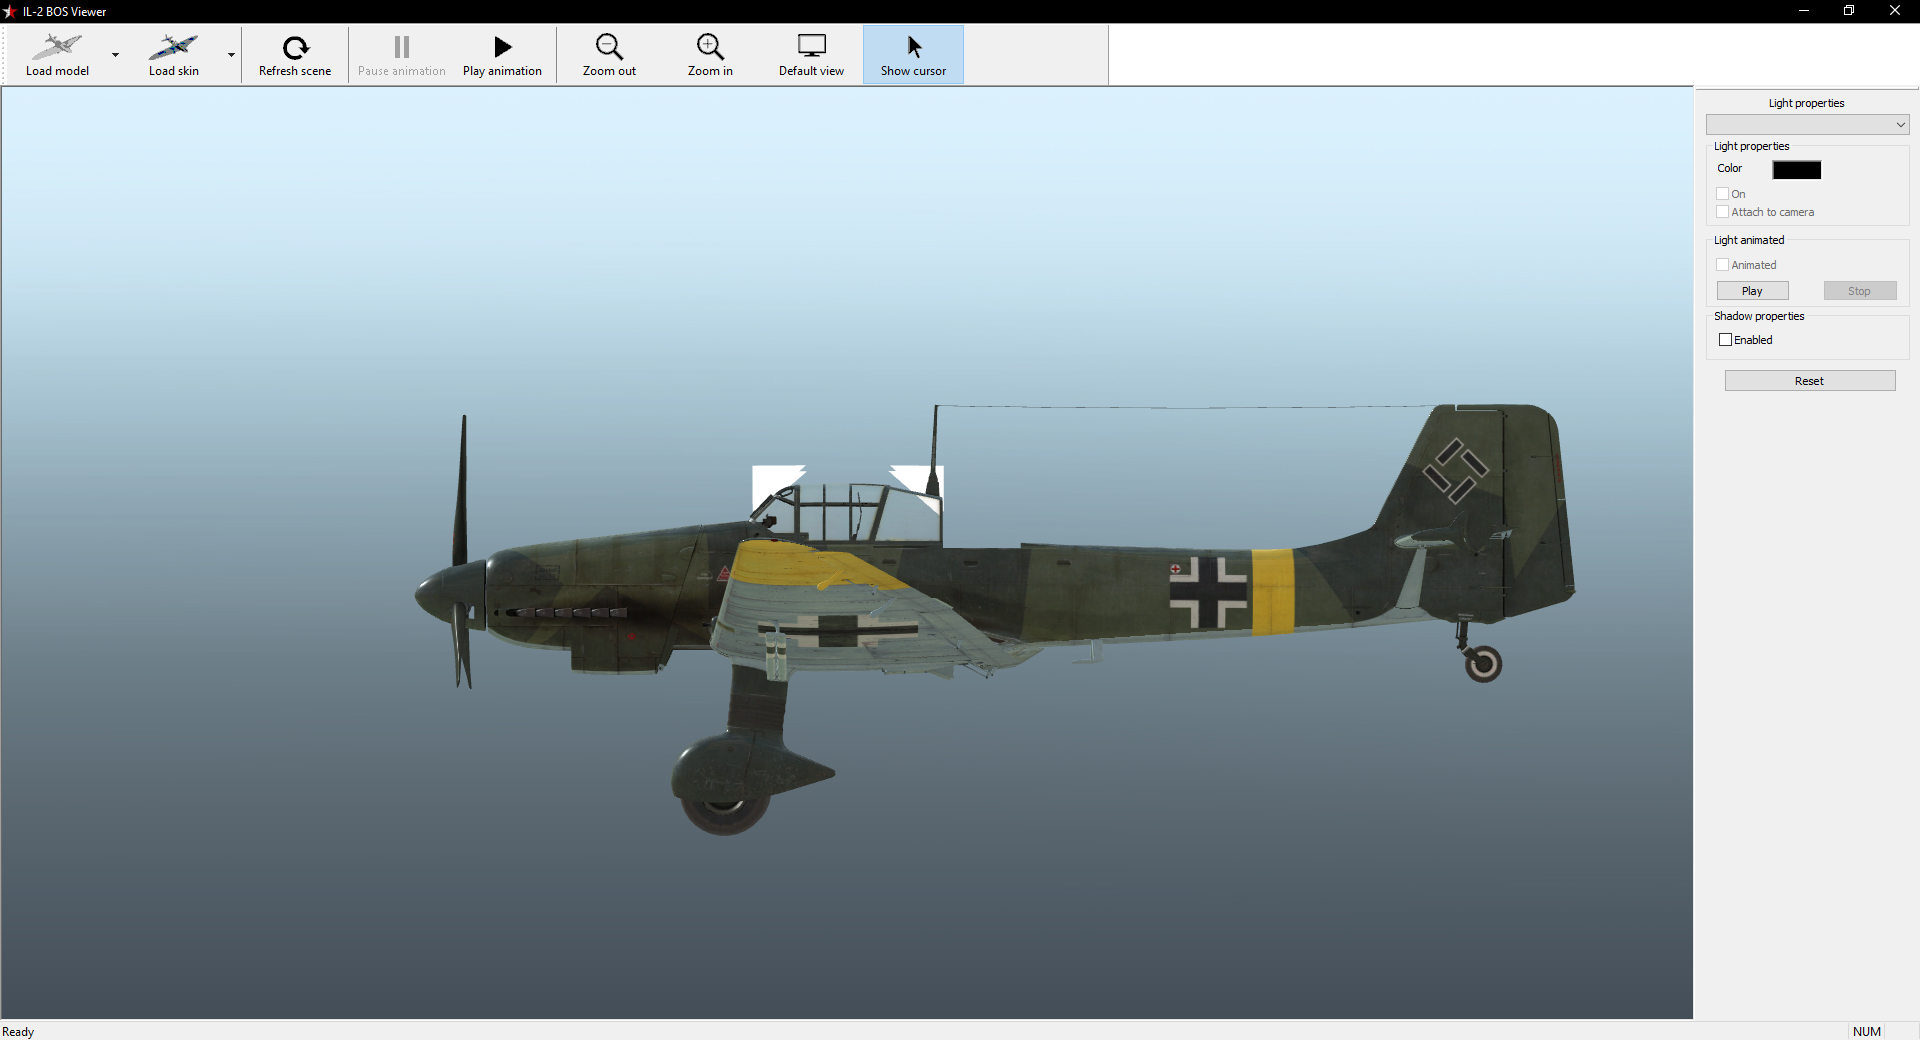
Task: Tick the Animated light checkbox
Action: 1723,265
